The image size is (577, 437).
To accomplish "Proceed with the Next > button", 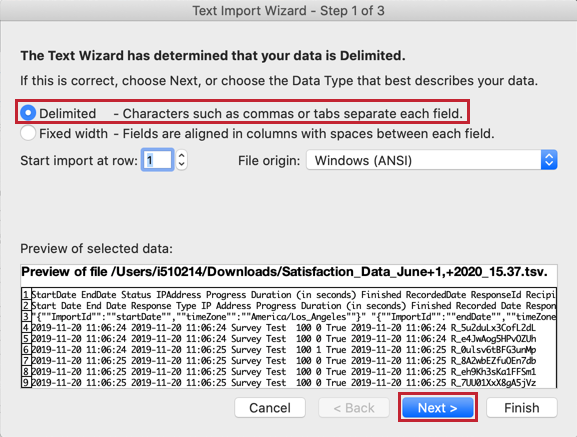I will point(438,408).
